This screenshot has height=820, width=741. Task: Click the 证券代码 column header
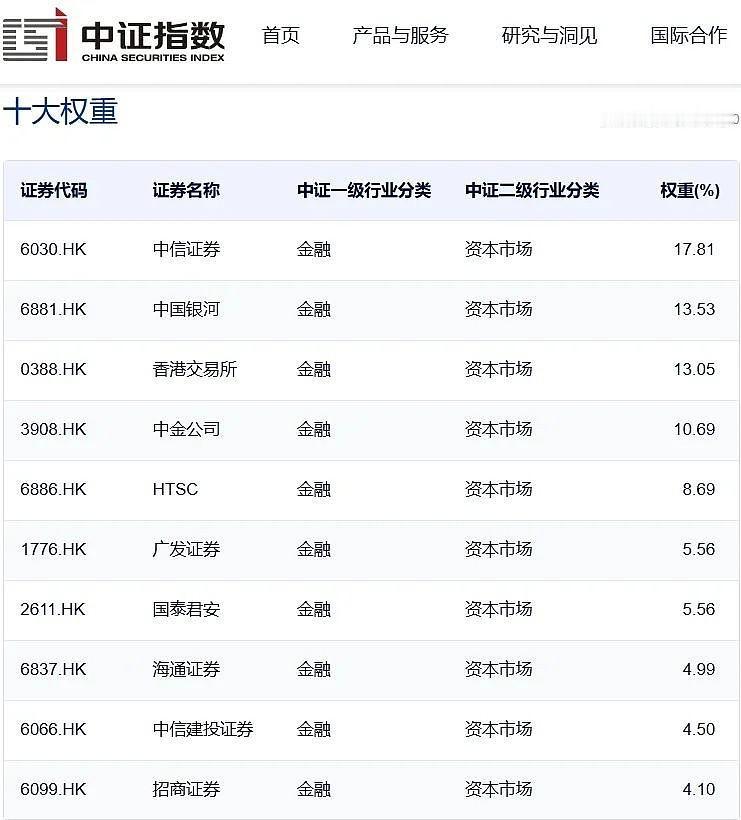[x=54, y=190]
